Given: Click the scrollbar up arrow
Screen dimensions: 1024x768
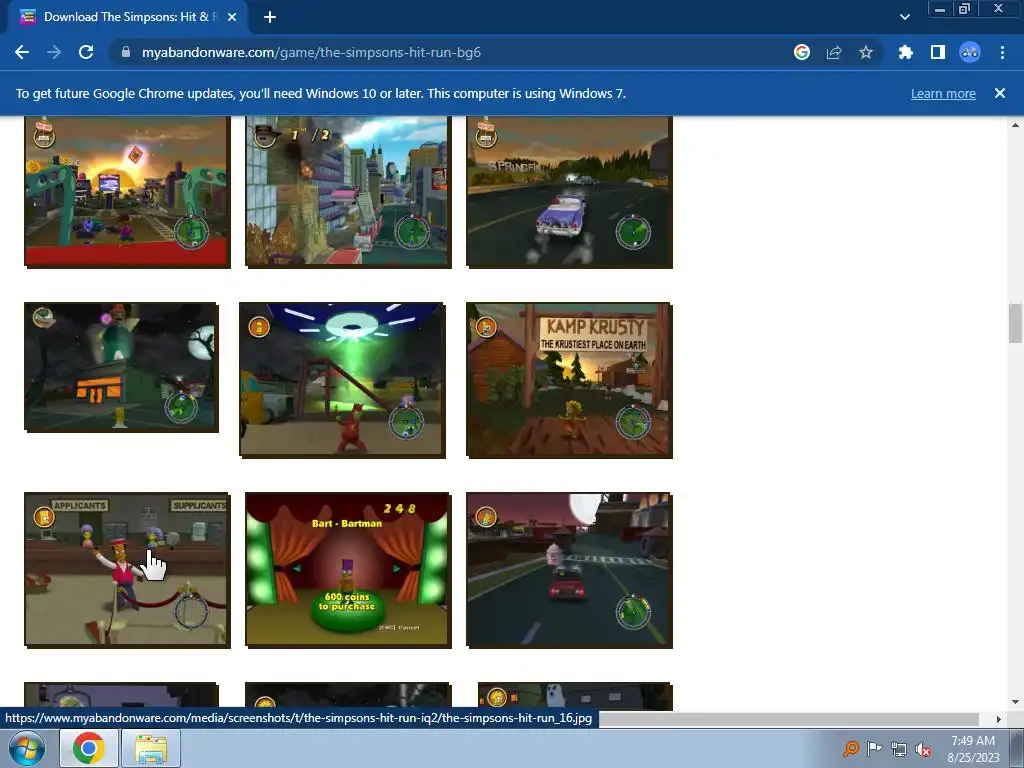Looking at the screenshot, I should [x=1015, y=124].
